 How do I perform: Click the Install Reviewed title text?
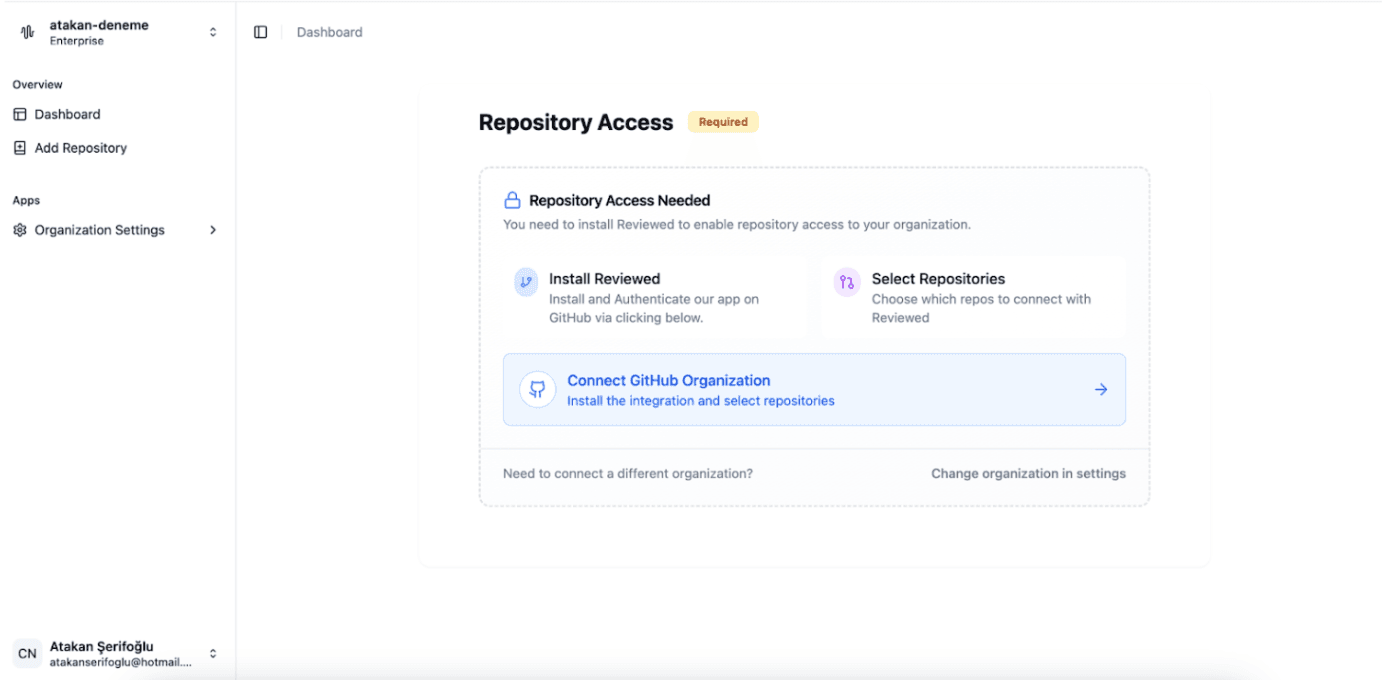(x=604, y=279)
